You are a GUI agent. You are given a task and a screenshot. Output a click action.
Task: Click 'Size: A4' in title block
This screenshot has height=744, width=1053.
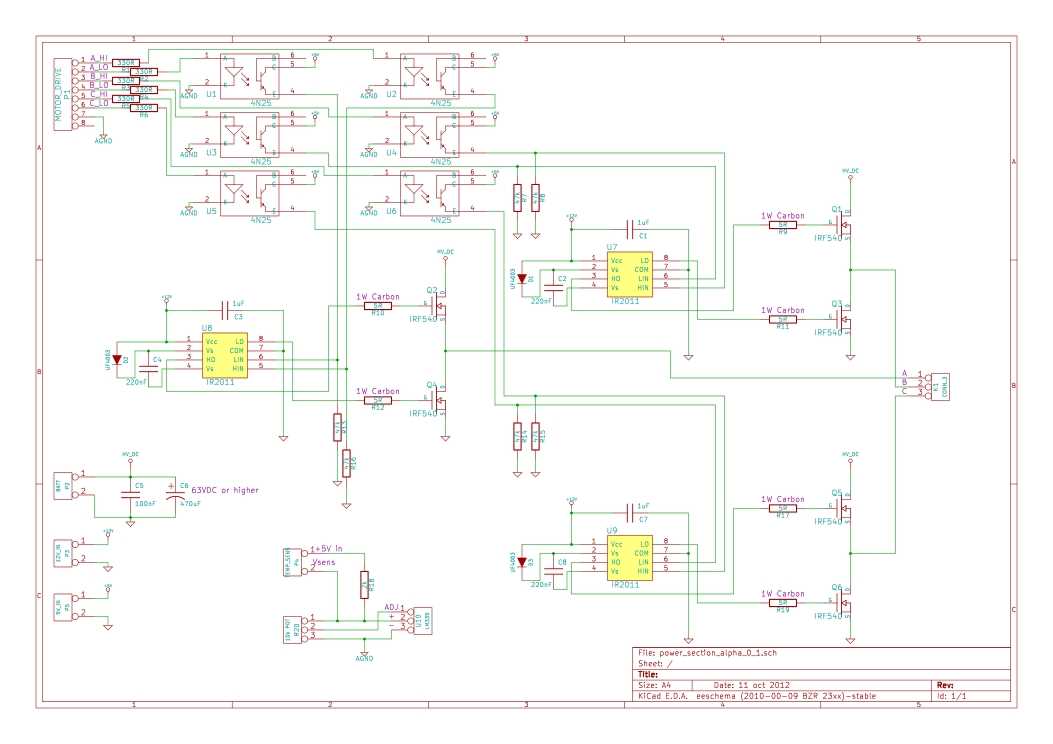pos(655,686)
